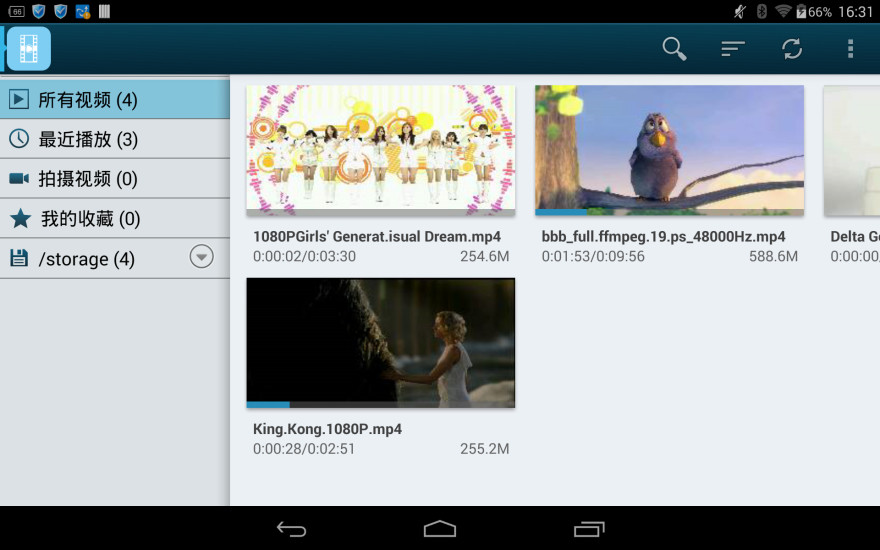This screenshot has width=880, height=550.
Task: Select 所有视频 (4) in sidebar
Action: click(x=88, y=100)
